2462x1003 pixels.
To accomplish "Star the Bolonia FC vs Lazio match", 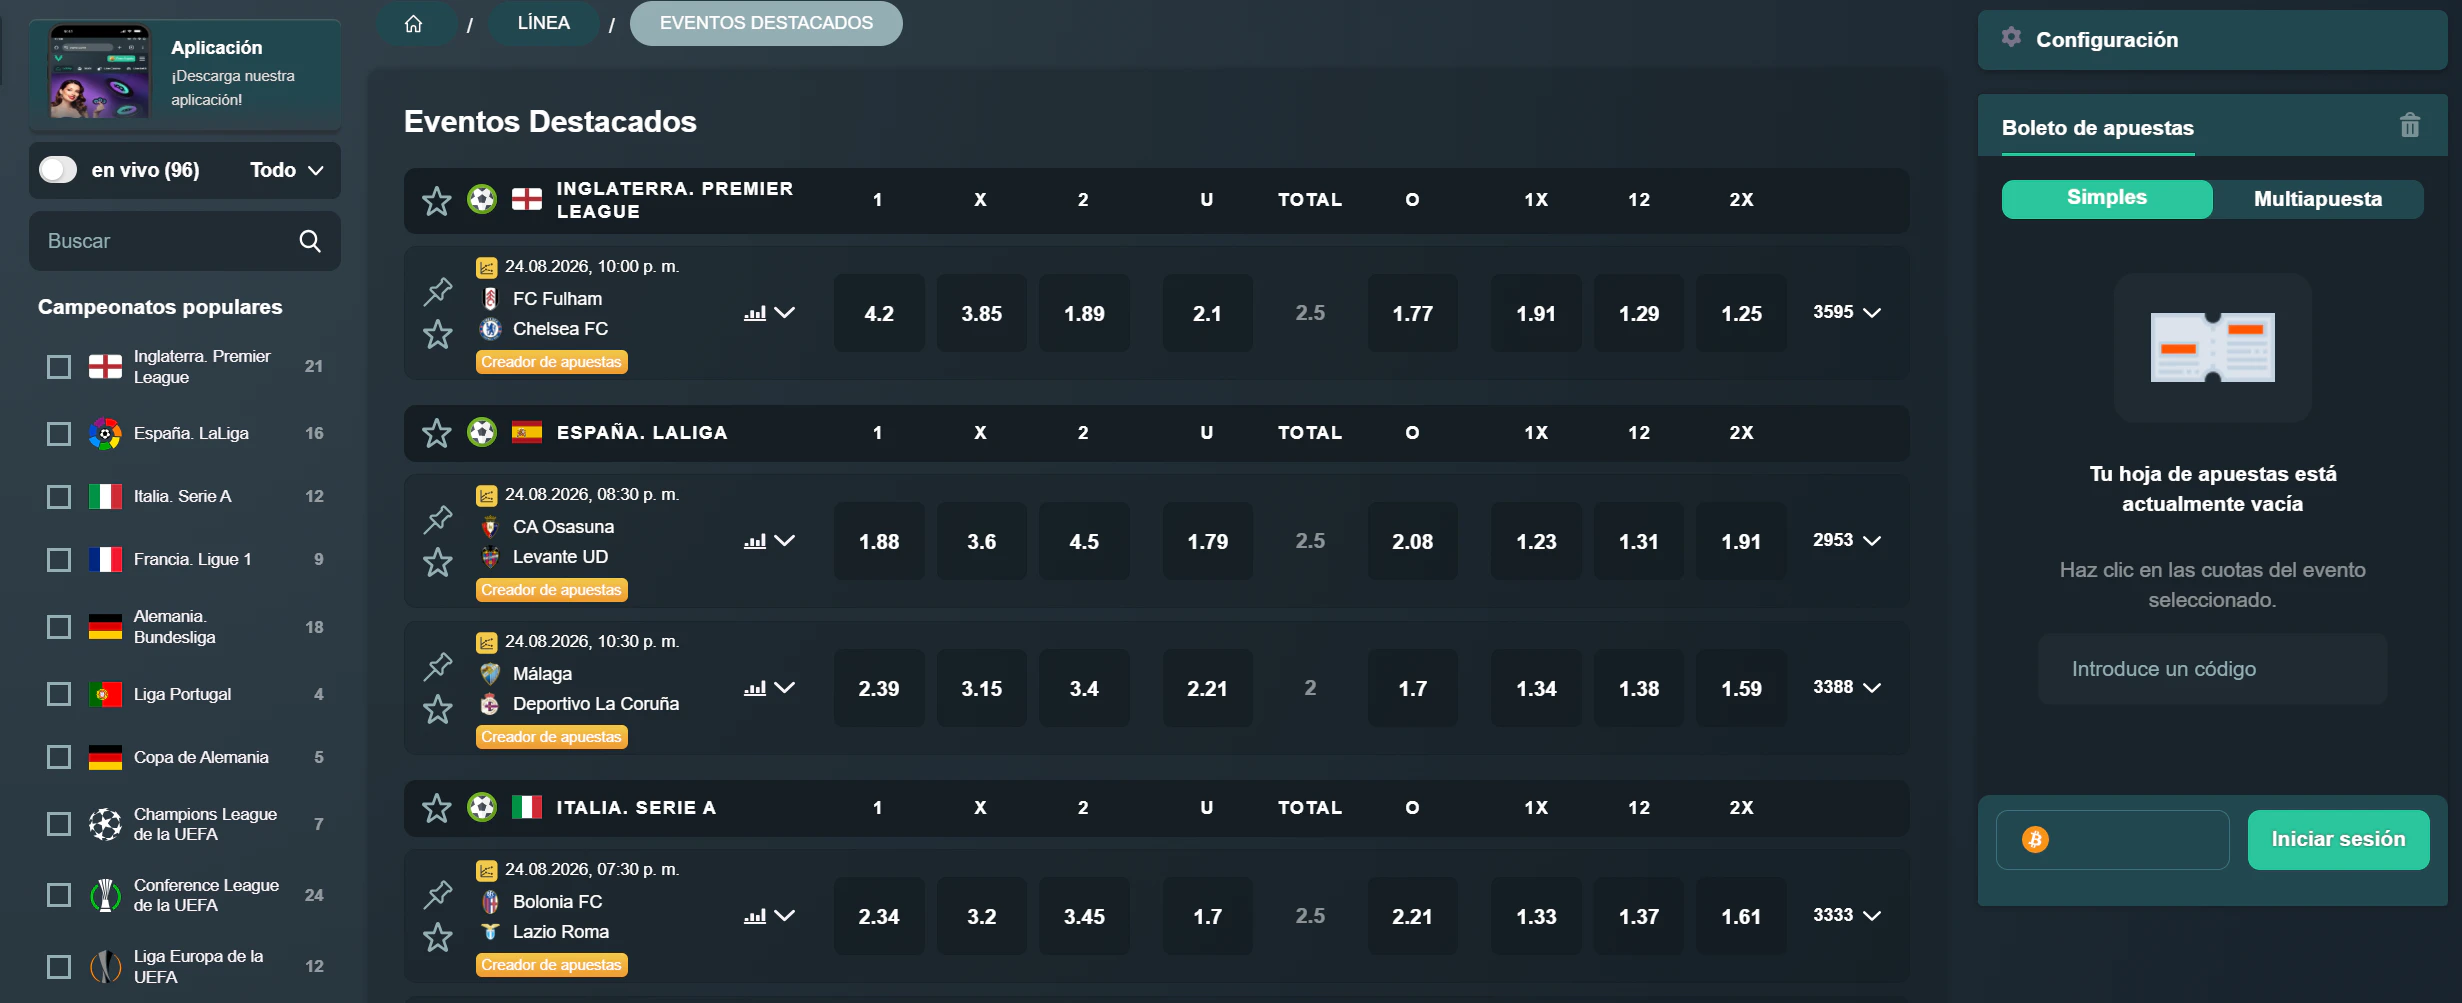I will coord(438,937).
